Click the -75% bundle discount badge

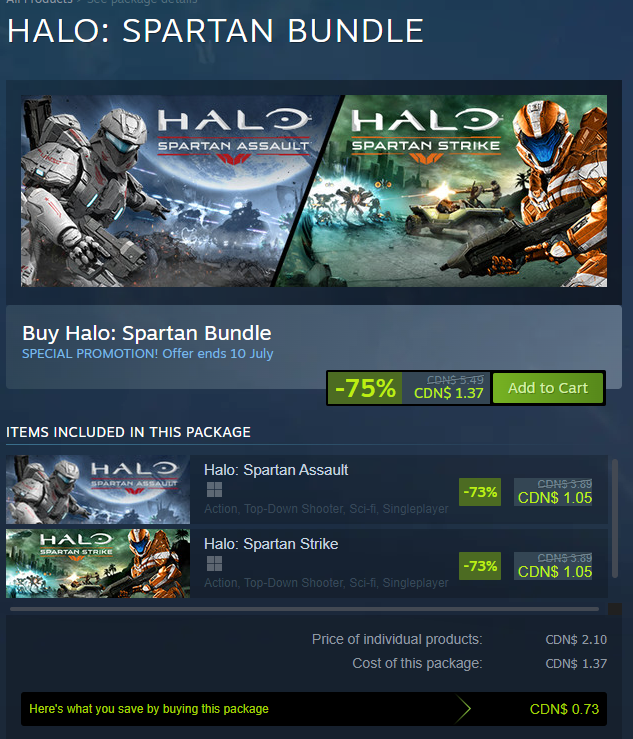coord(365,388)
